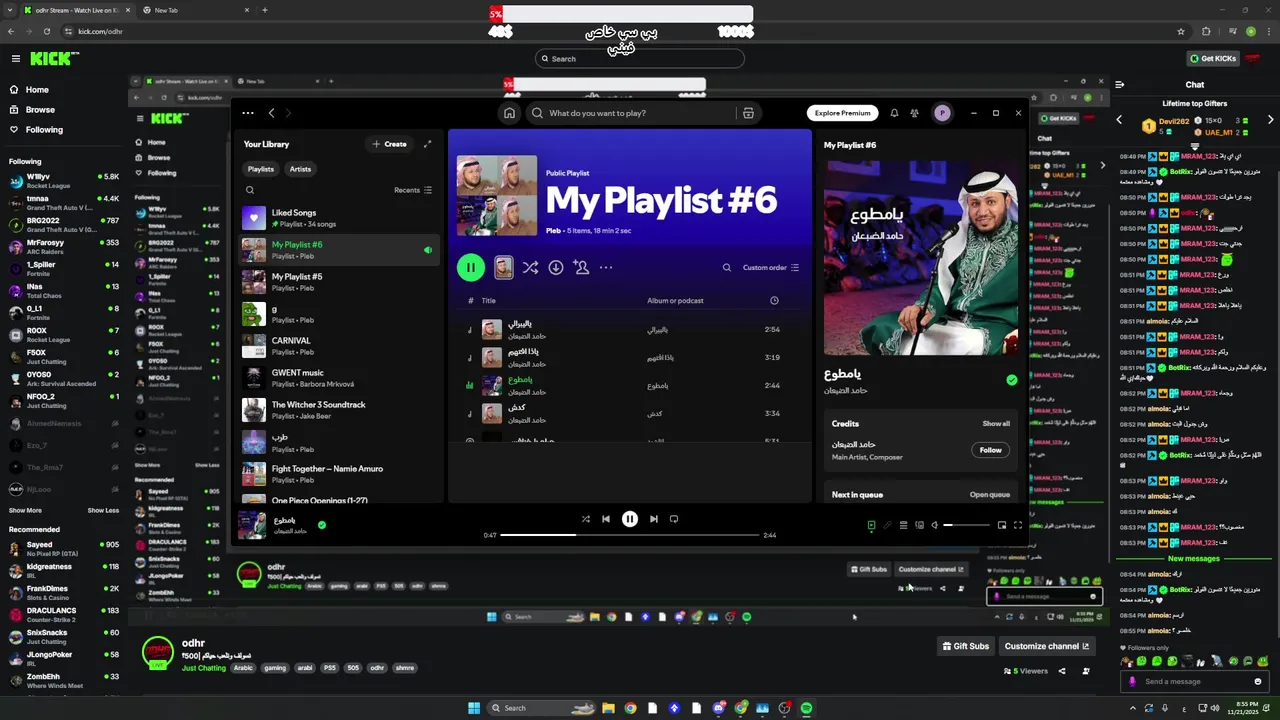The height and width of the screenshot is (720, 1280).
Task: Open Create menu in Your Library
Action: click(x=390, y=144)
